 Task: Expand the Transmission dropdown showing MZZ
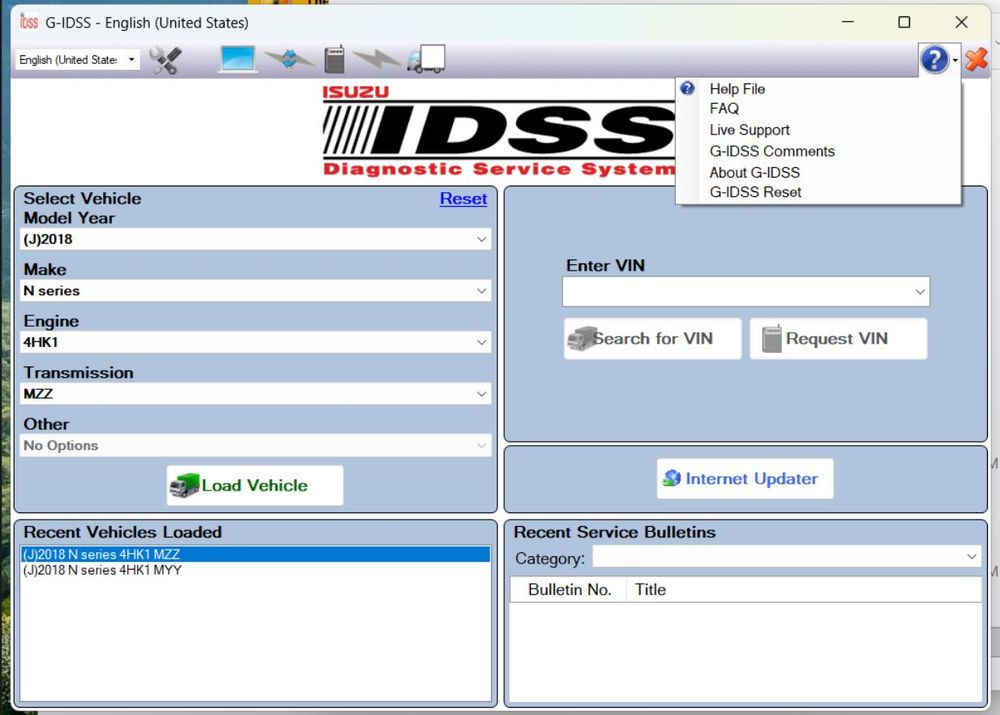[482, 394]
